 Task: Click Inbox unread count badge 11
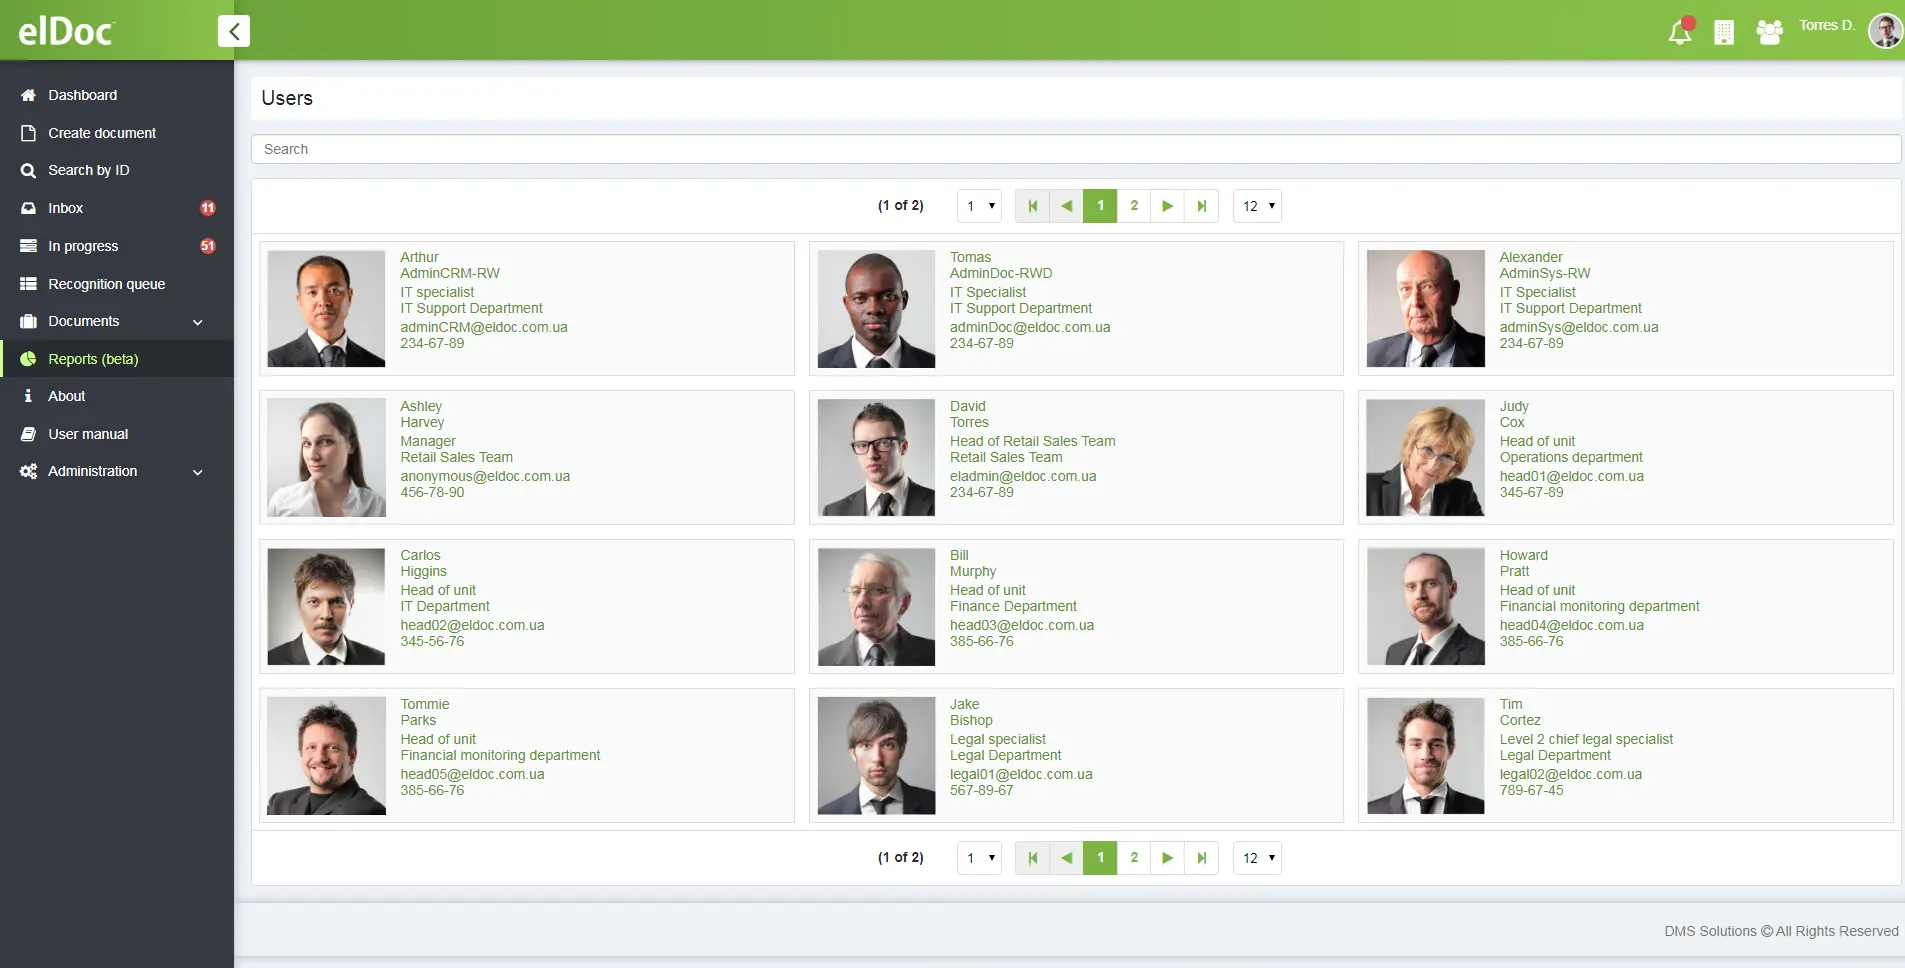[x=208, y=208]
